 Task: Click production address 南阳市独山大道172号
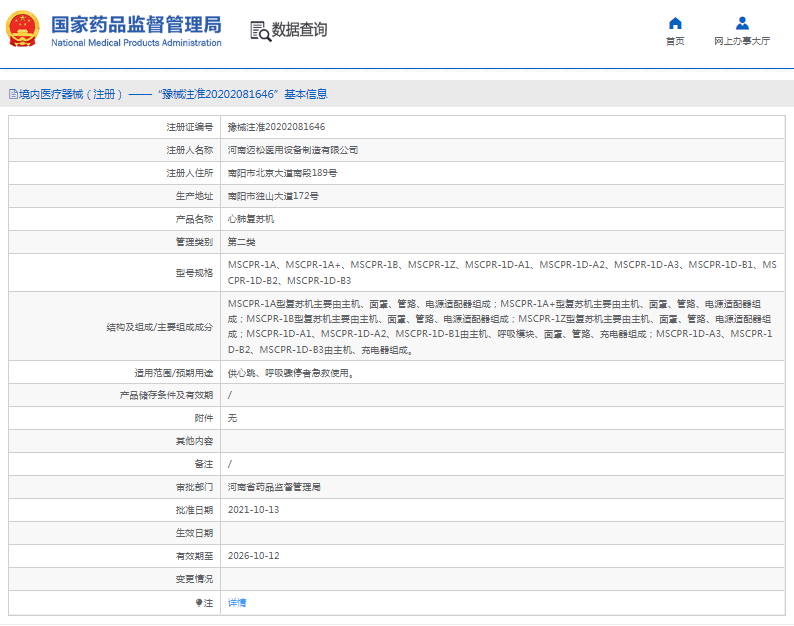pos(273,196)
